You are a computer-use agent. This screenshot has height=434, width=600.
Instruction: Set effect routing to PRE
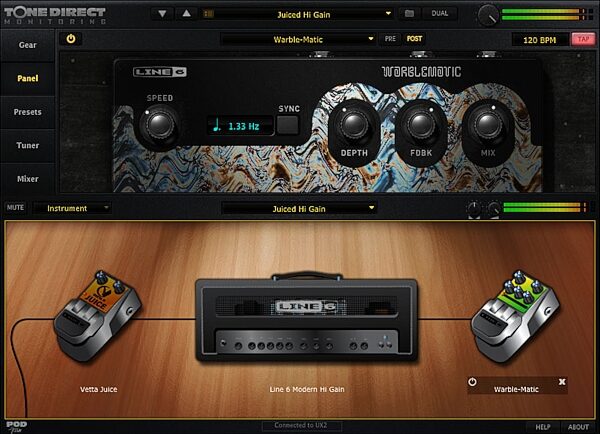(390, 39)
